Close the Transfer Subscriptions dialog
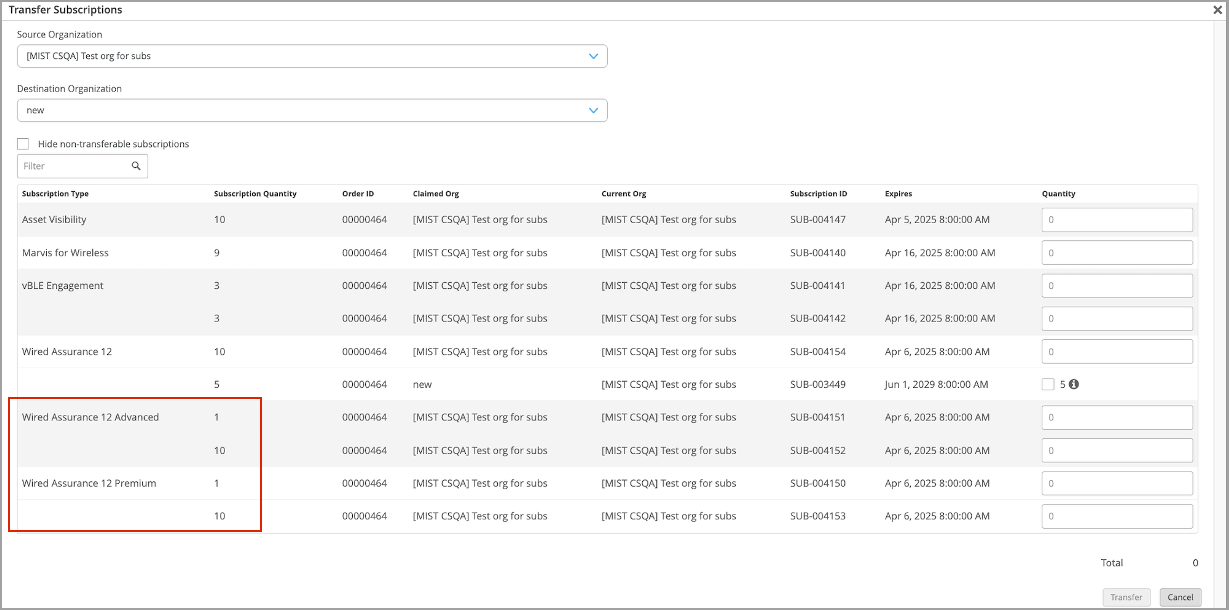The width and height of the screenshot is (1229, 610). [1217, 10]
